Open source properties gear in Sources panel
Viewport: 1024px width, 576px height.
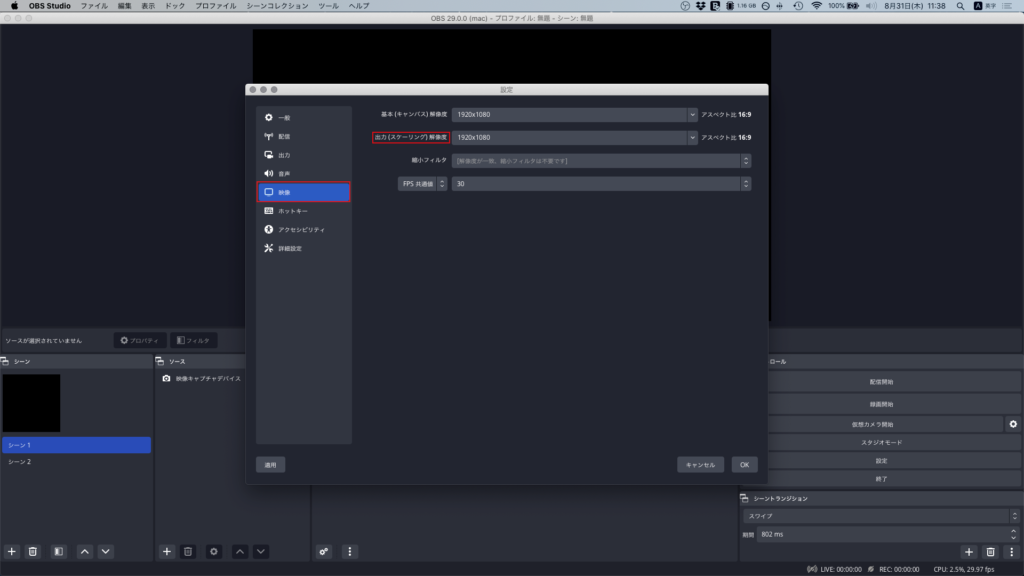[x=213, y=551]
